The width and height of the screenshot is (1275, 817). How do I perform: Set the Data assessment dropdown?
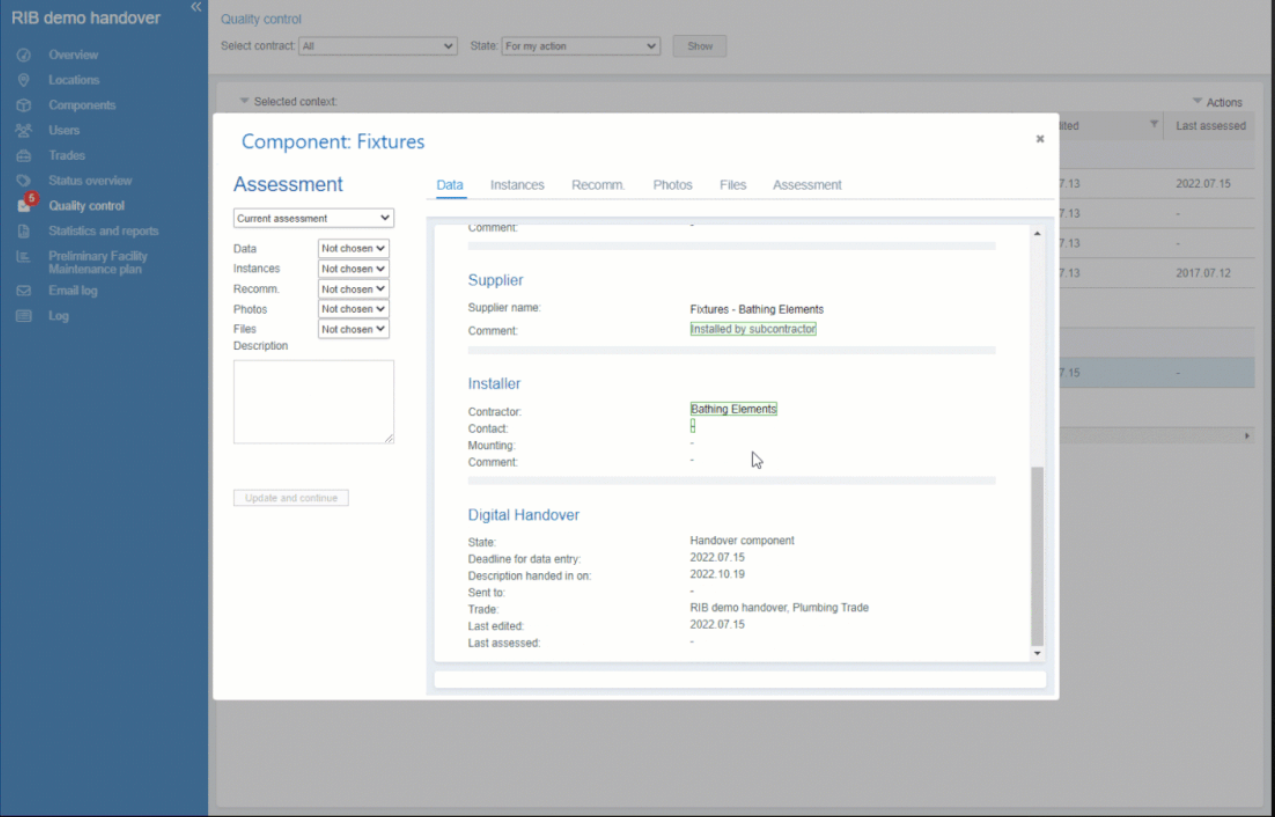pyautogui.click(x=352, y=248)
